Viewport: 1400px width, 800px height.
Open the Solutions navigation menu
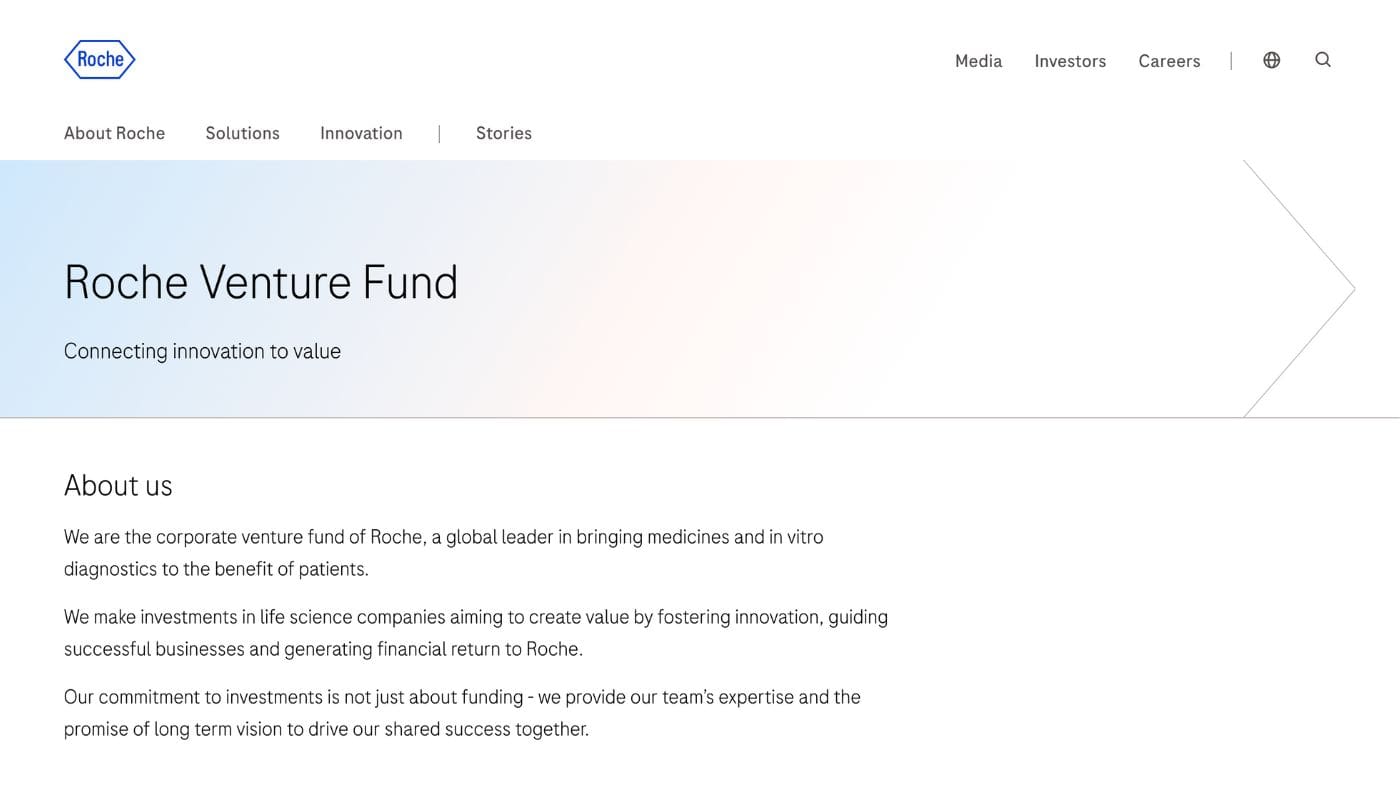[242, 133]
